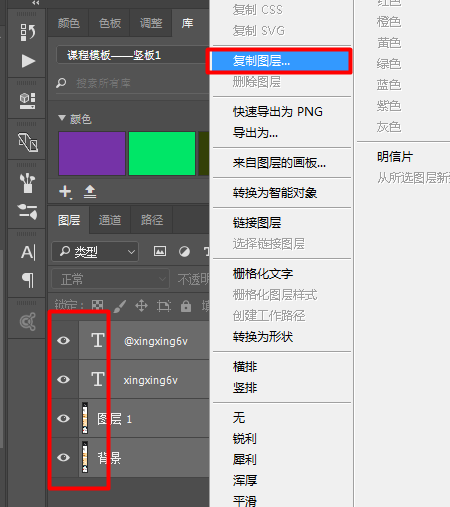The height and width of the screenshot is (507, 450).
Task: Open the 类型 layer filter dropdown
Action: pos(95,252)
